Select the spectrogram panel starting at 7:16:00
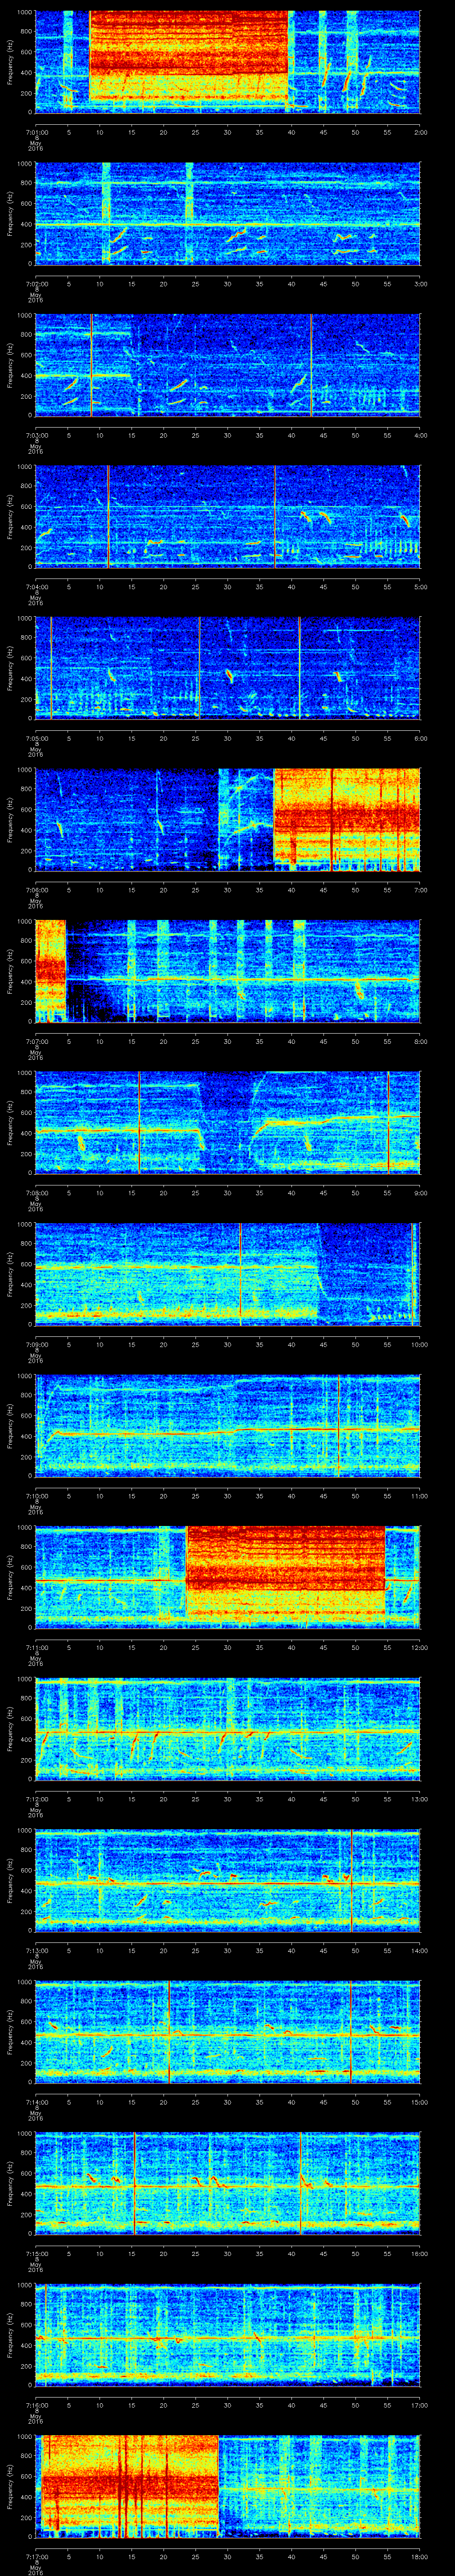The width and height of the screenshot is (455, 2576). tap(228, 2334)
